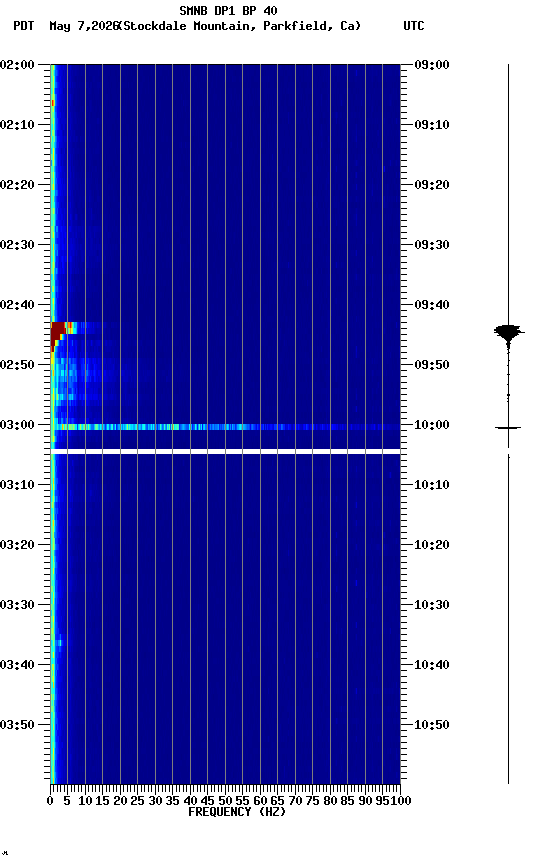
Task: Click the '5' frequency axis tick label
Action: (67, 801)
